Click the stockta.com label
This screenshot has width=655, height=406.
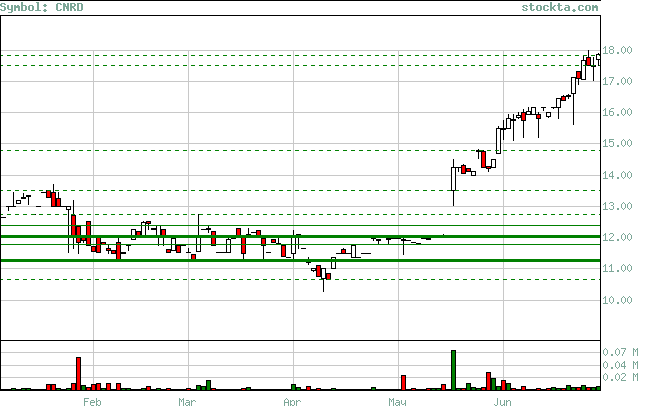pyautogui.click(x=560, y=8)
